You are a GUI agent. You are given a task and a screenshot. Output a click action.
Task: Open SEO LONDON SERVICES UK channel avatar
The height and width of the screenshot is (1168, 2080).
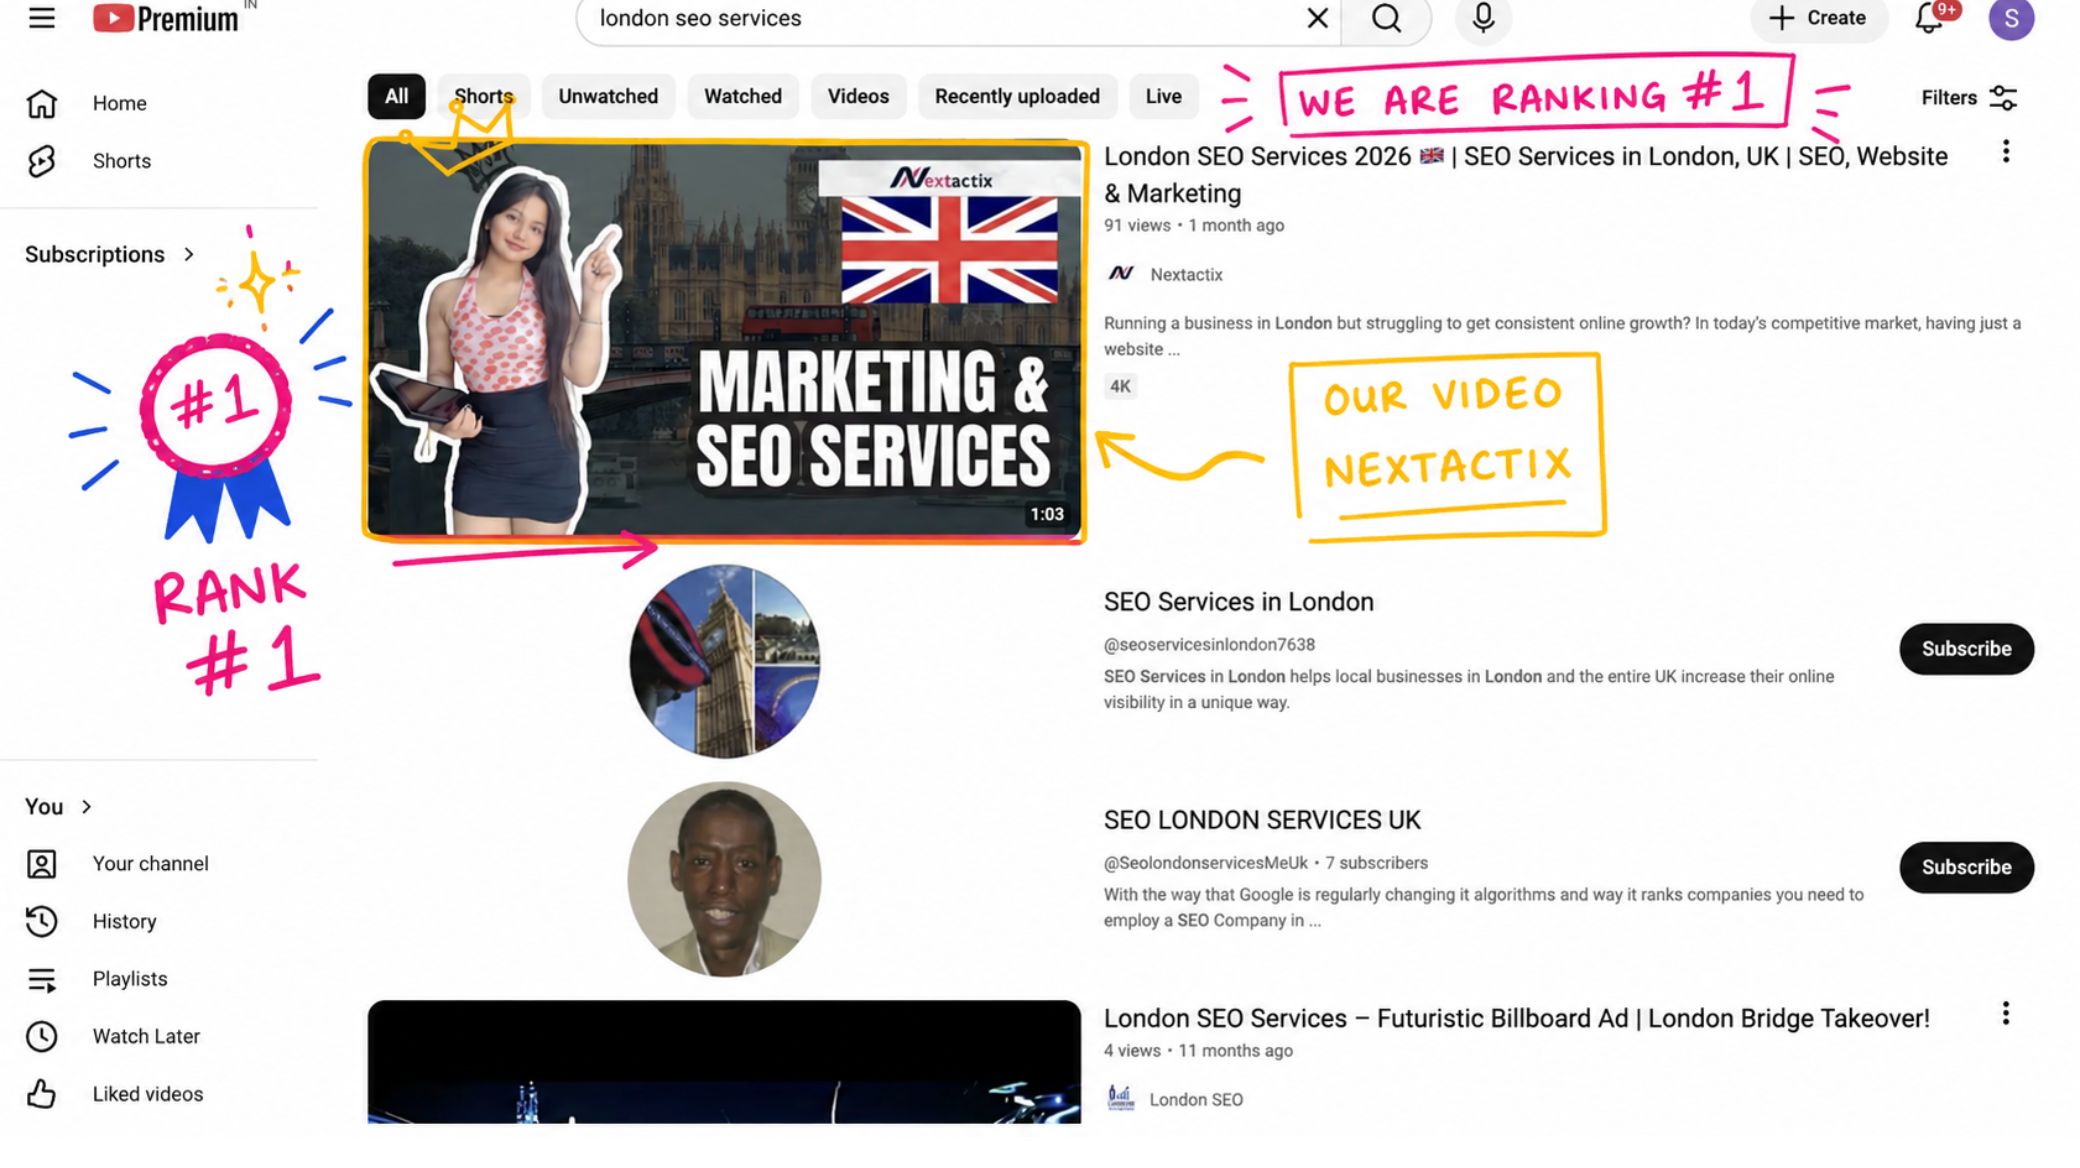tap(724, 879)
